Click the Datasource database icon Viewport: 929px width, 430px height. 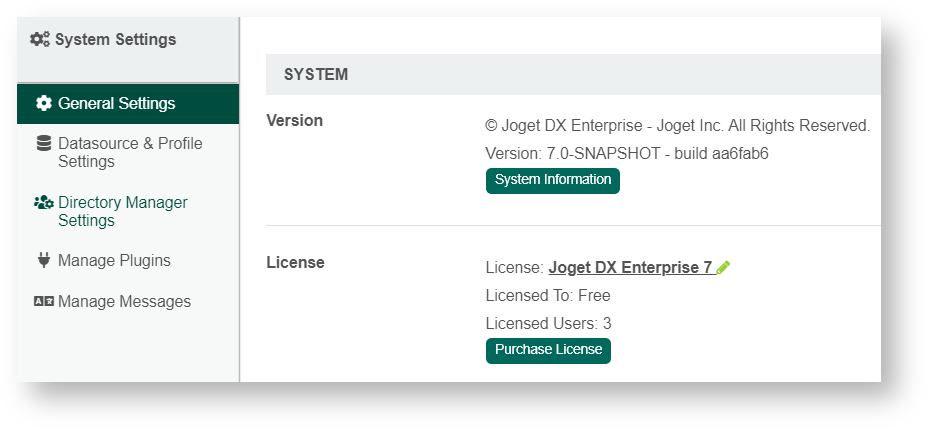[44, 144]
